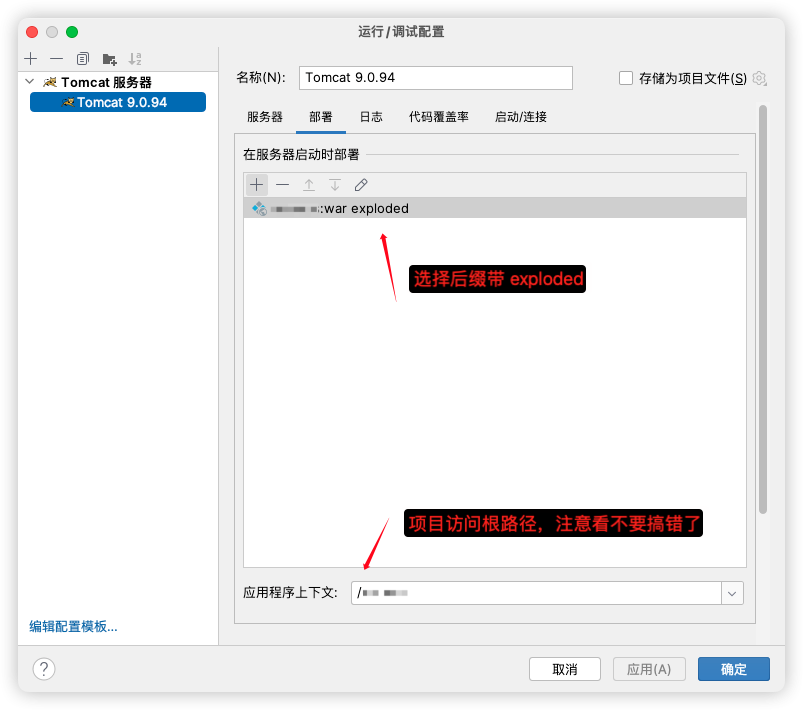803x710 pixels.
Task: Select the Tomcat 服务器 tree node
Action: tap(107, 82)
